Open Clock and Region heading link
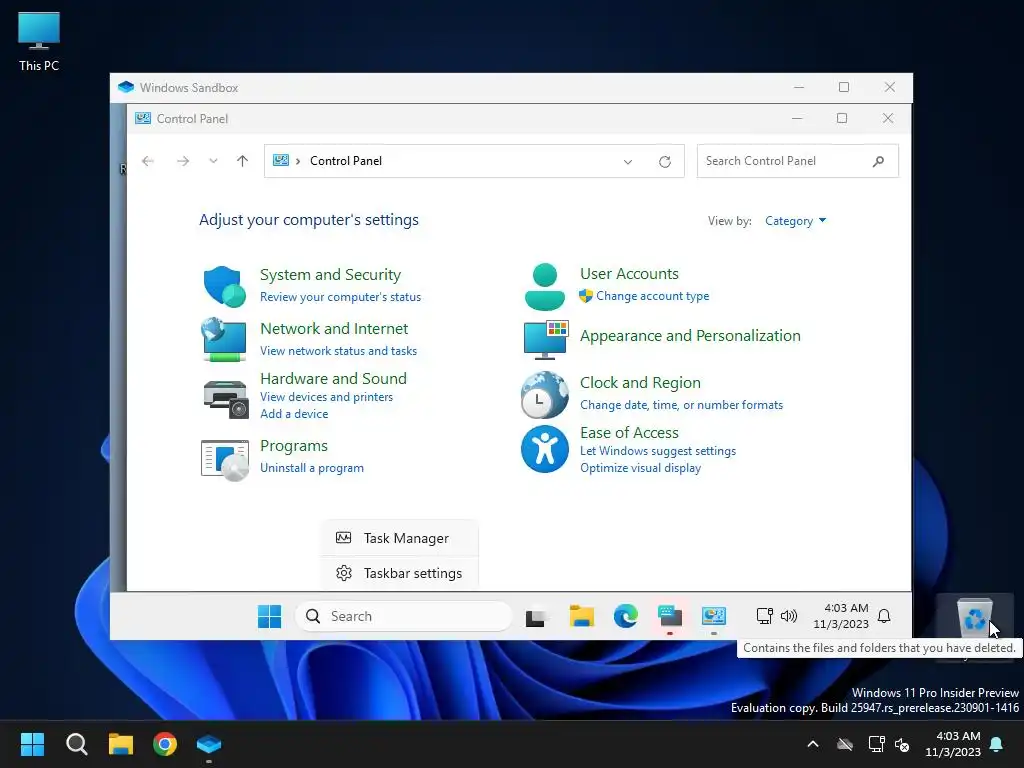This screenshot has height=768, width=1024. pos(640,383)
